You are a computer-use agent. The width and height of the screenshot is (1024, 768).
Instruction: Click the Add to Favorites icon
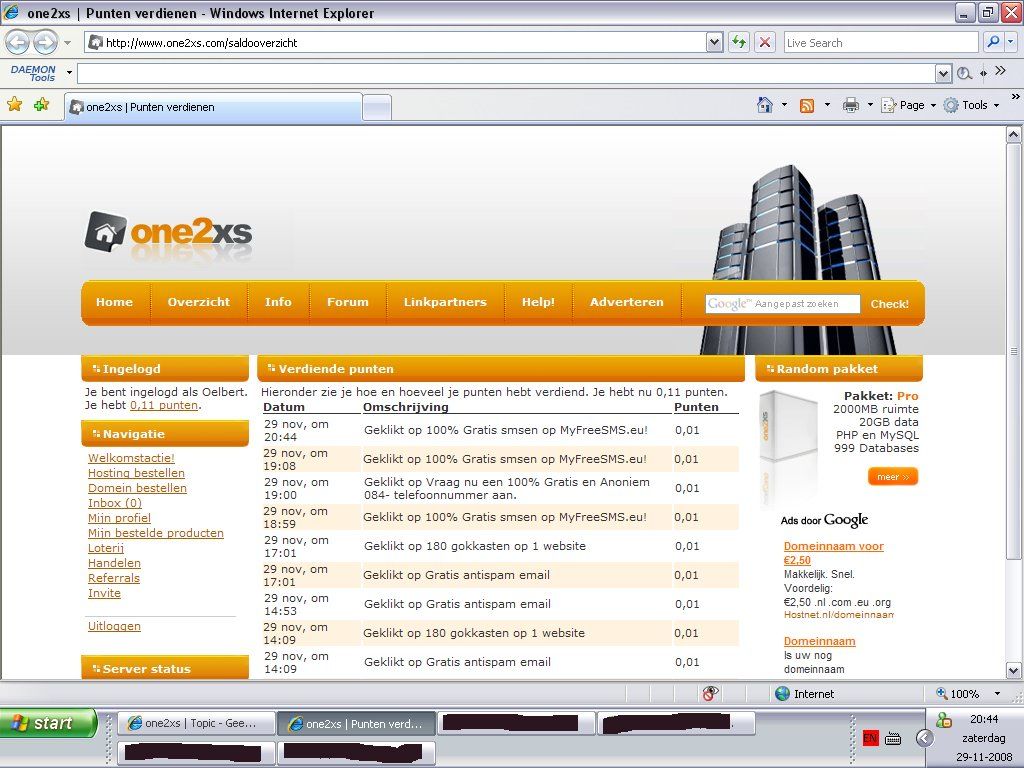point(41,104)
